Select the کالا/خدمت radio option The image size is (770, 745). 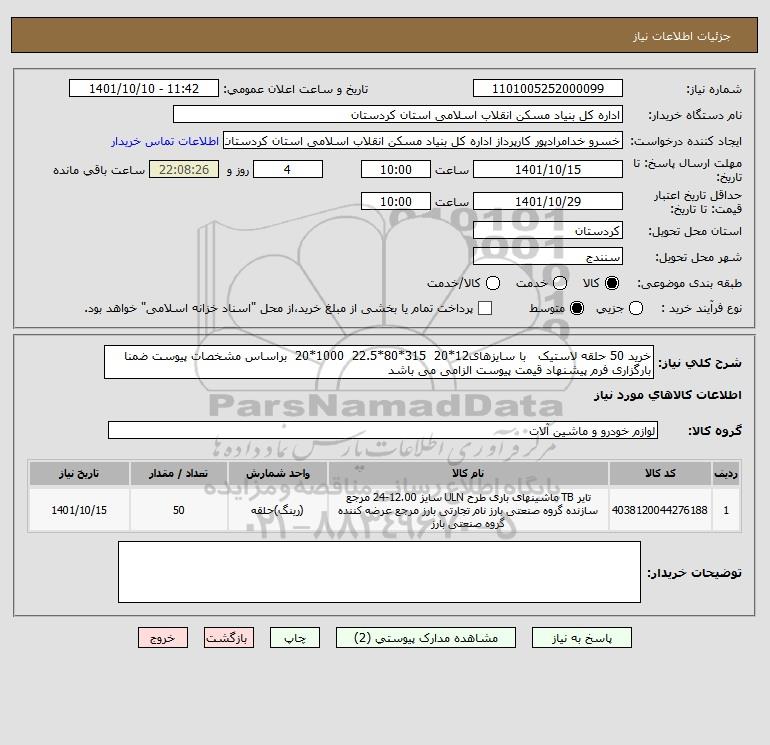(x=493, y=283)
